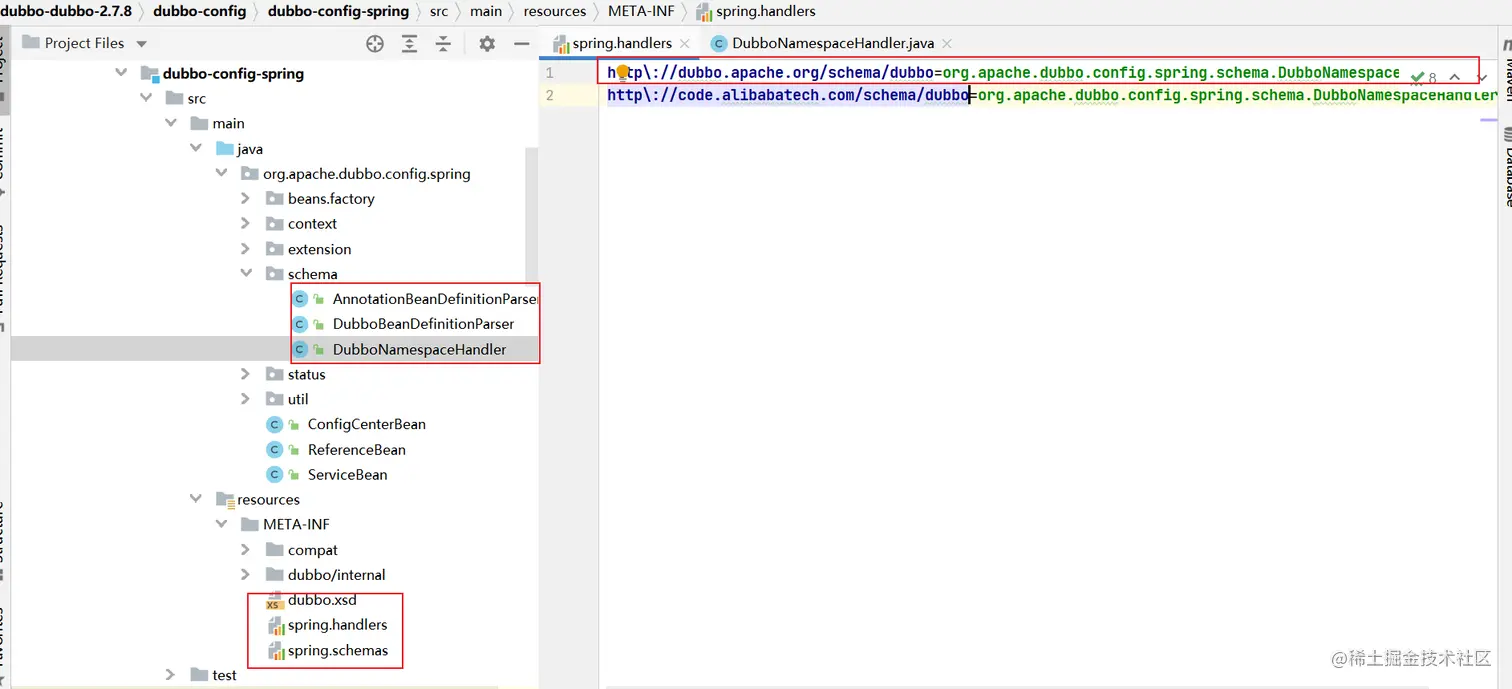Expand the util package
The width and height of the screenshot is (1512, 689).
[246, 399]
